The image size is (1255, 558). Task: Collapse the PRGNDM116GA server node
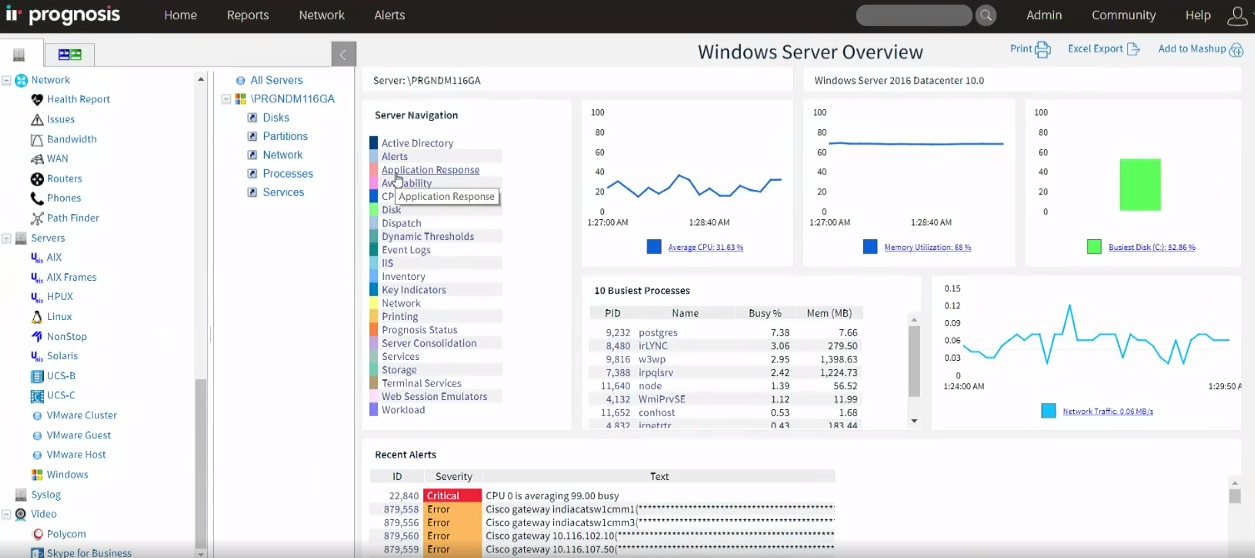226,99
